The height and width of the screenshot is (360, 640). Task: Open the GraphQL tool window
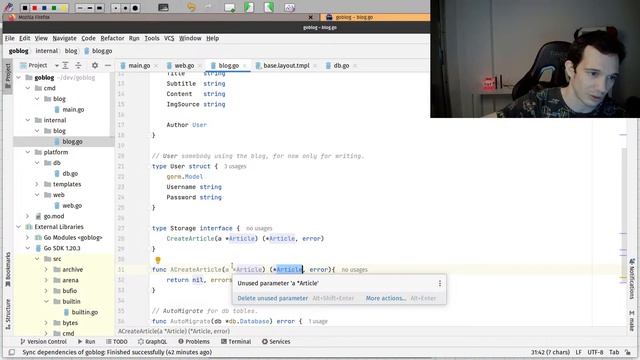tap(152, 341)
